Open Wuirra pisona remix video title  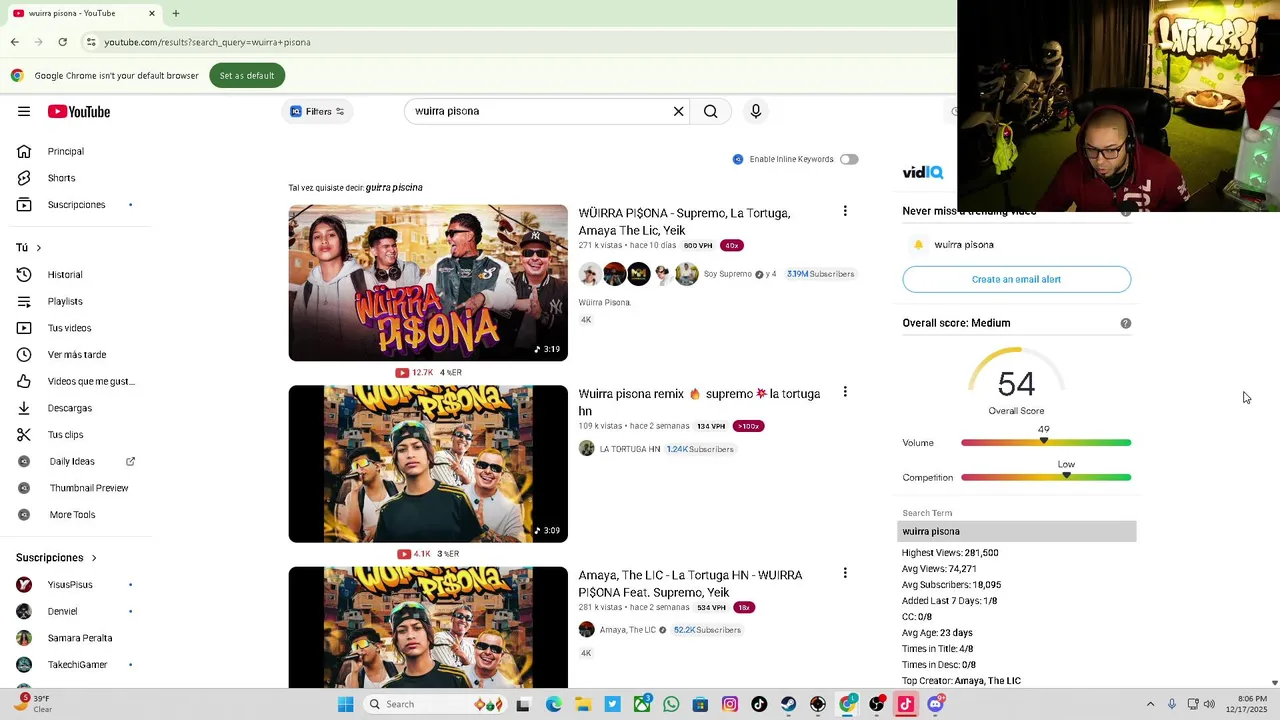(x=699, y=402)
